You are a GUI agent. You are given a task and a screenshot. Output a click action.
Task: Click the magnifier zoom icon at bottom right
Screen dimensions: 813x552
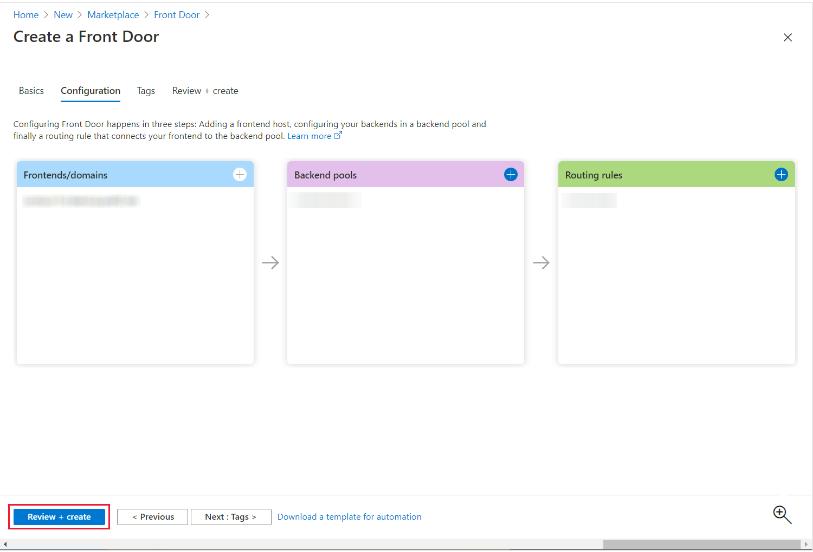pyautogui.click(x=782, y=515)
